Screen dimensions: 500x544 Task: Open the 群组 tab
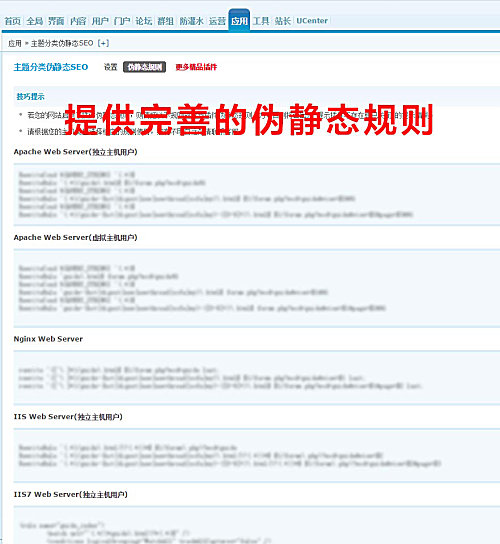click(166, 21)
